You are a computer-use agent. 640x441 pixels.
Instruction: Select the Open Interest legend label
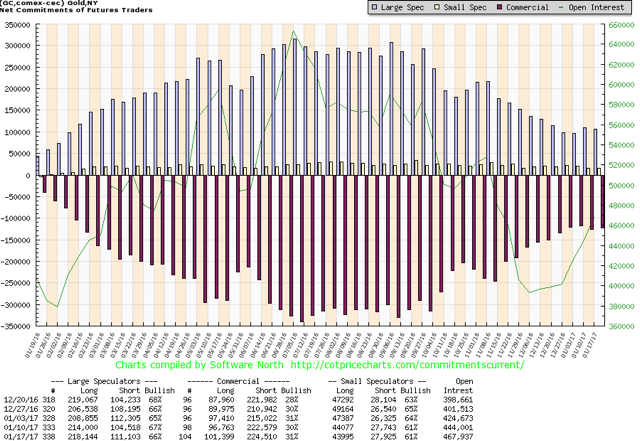[596, 7]
